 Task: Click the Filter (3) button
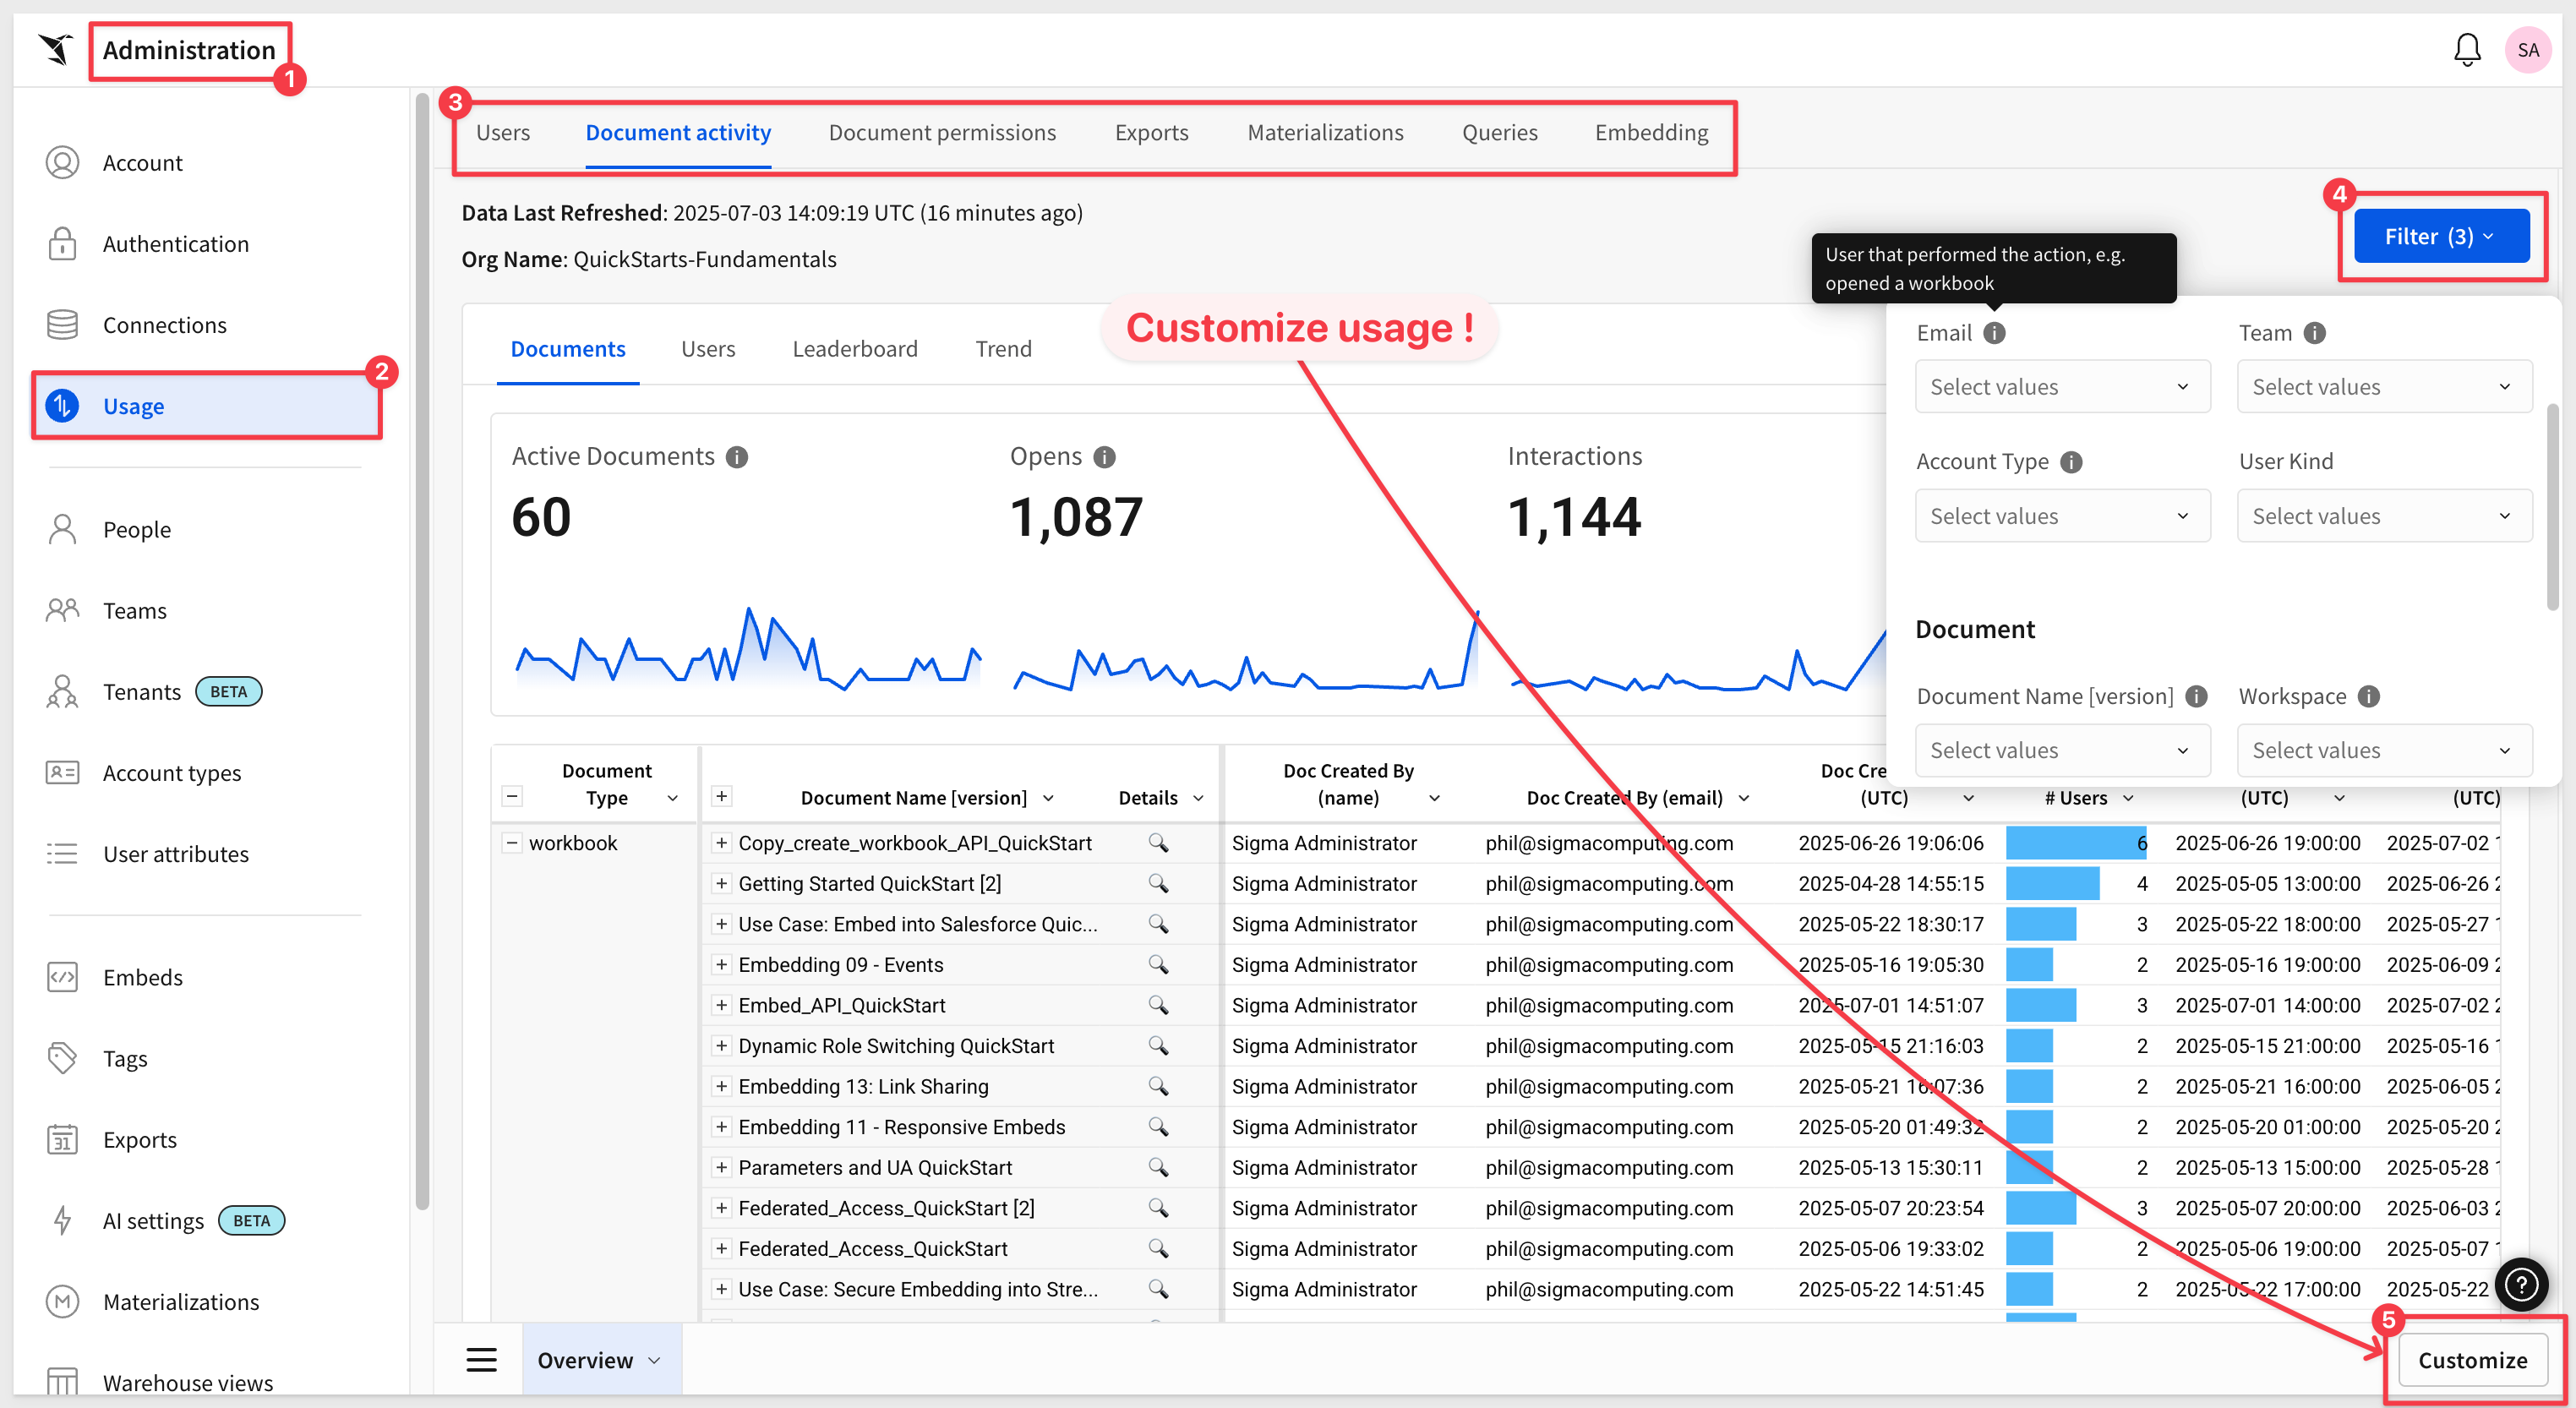[x=2441, y=236]
